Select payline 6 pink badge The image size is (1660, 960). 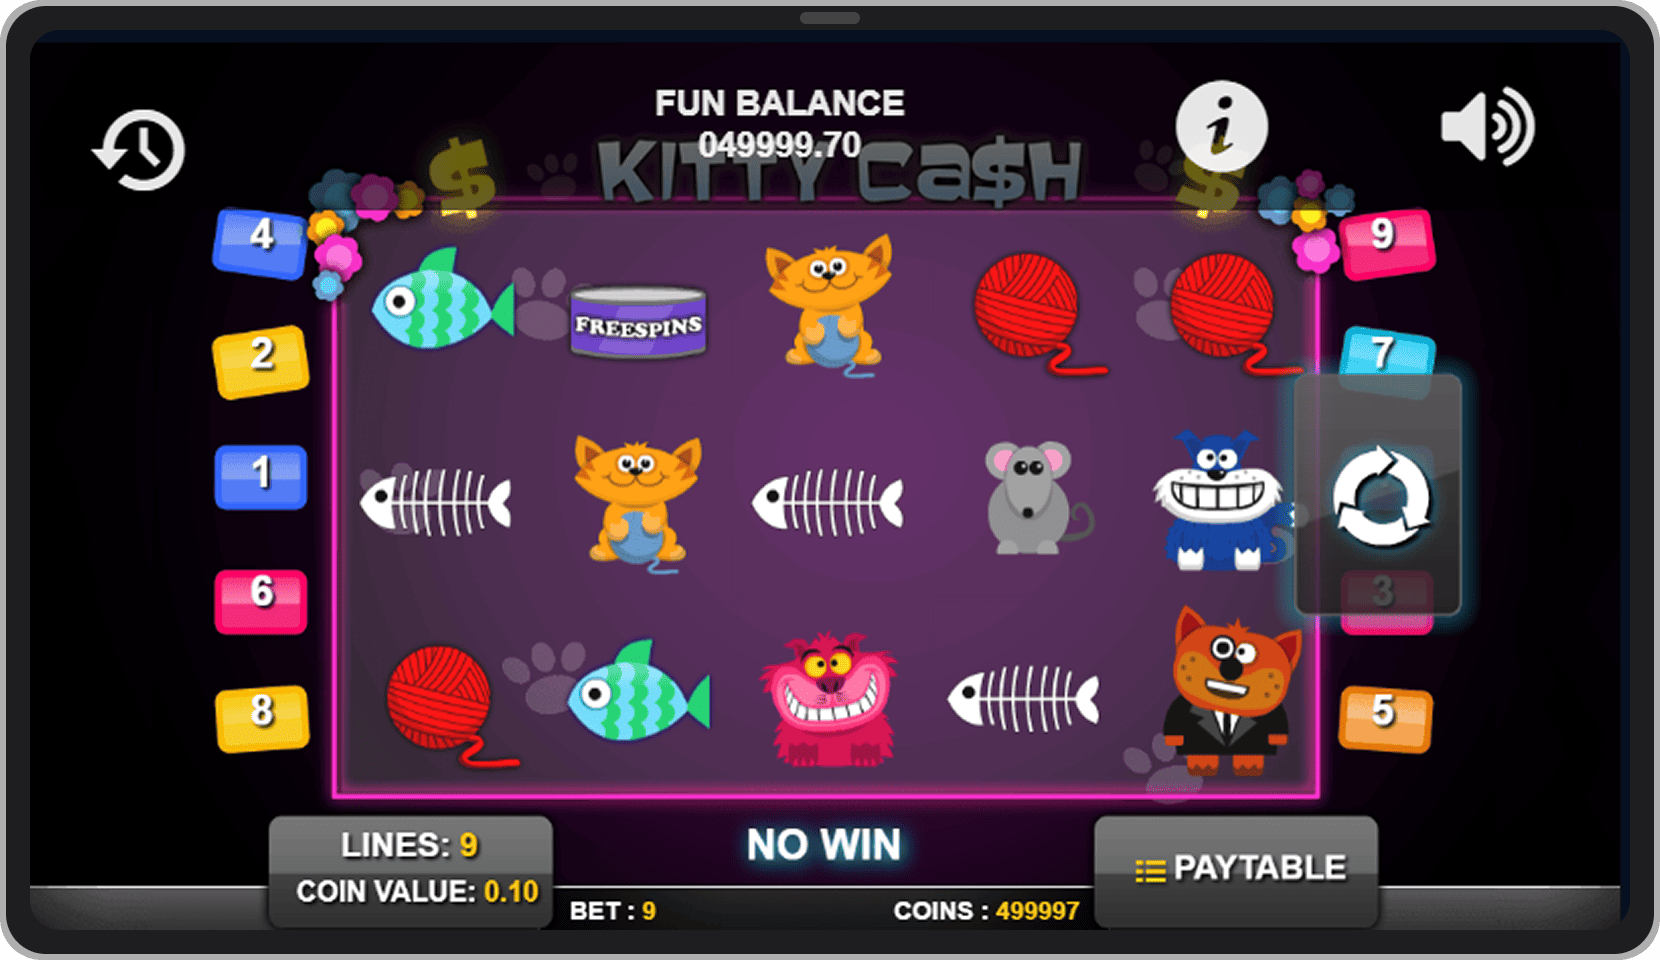tap(261, 600)
